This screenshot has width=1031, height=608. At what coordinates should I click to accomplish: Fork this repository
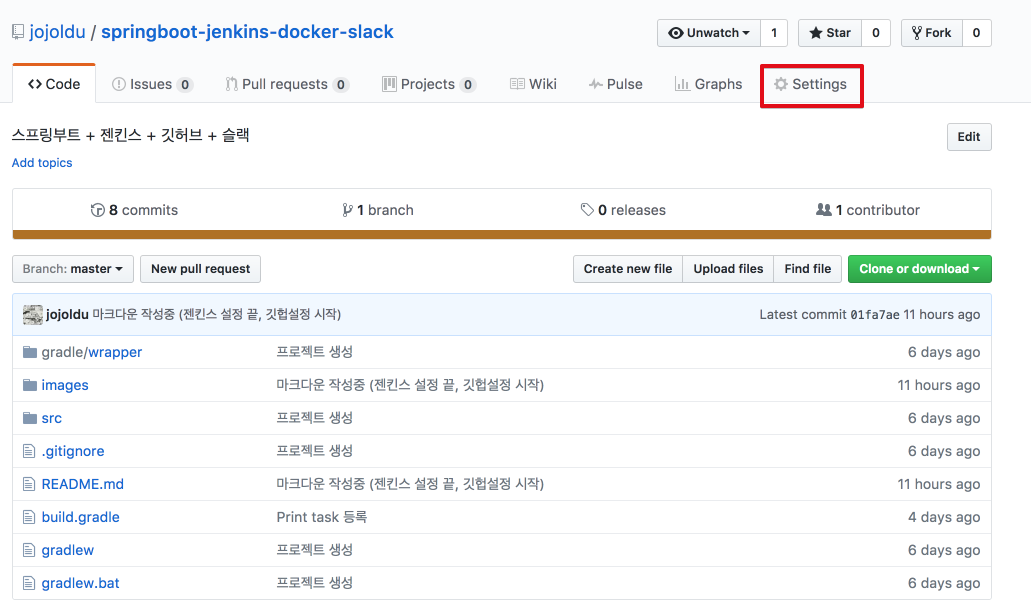[932, 33]
